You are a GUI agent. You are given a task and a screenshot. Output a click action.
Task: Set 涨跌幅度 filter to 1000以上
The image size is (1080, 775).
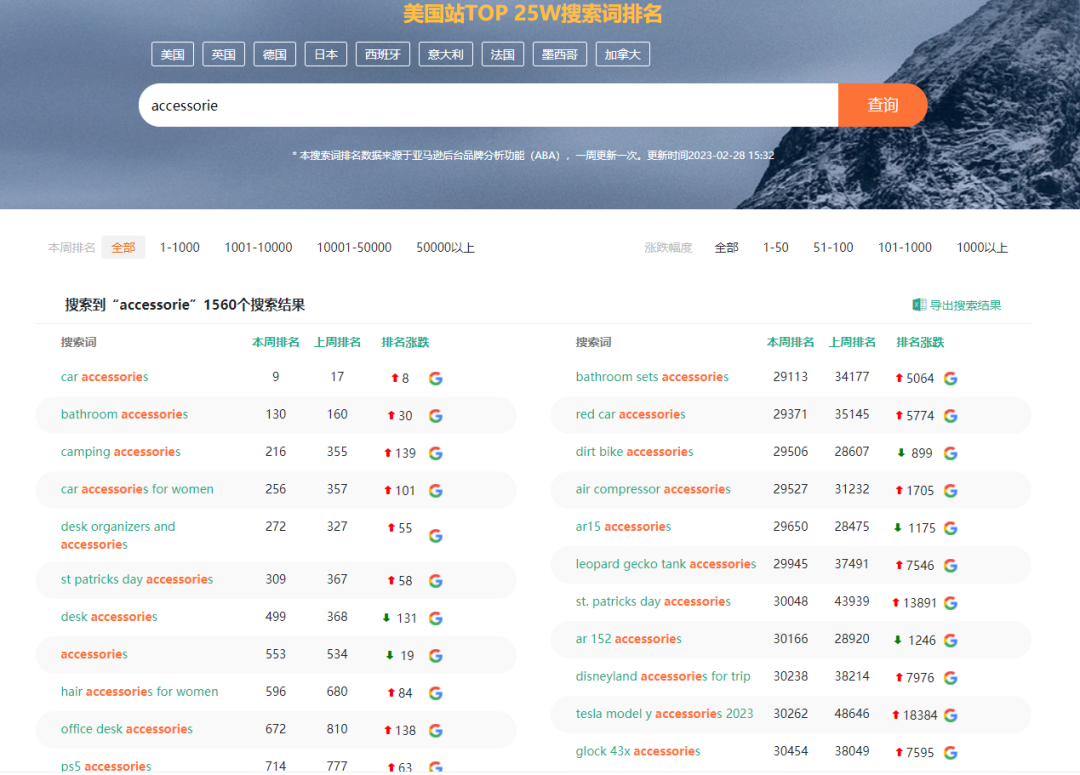coord(982,247)
